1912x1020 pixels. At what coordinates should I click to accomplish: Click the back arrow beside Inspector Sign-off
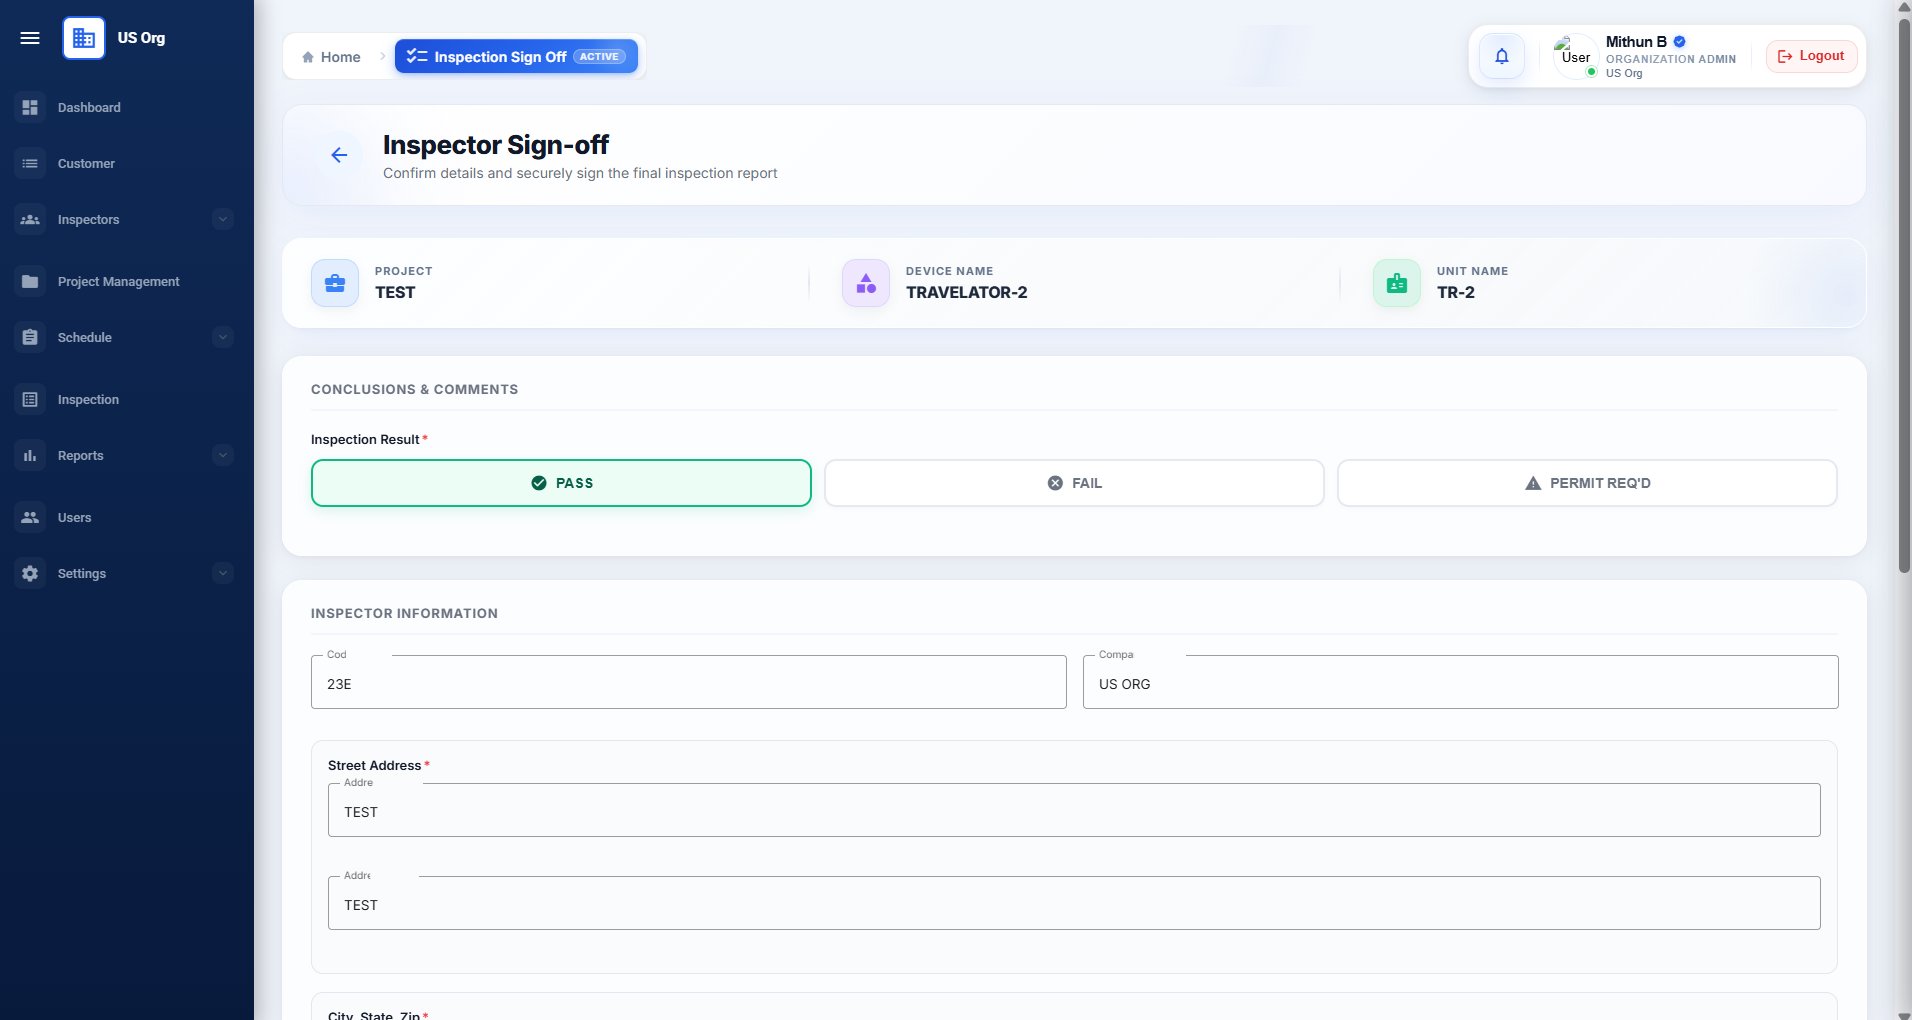tap(339, 155)
